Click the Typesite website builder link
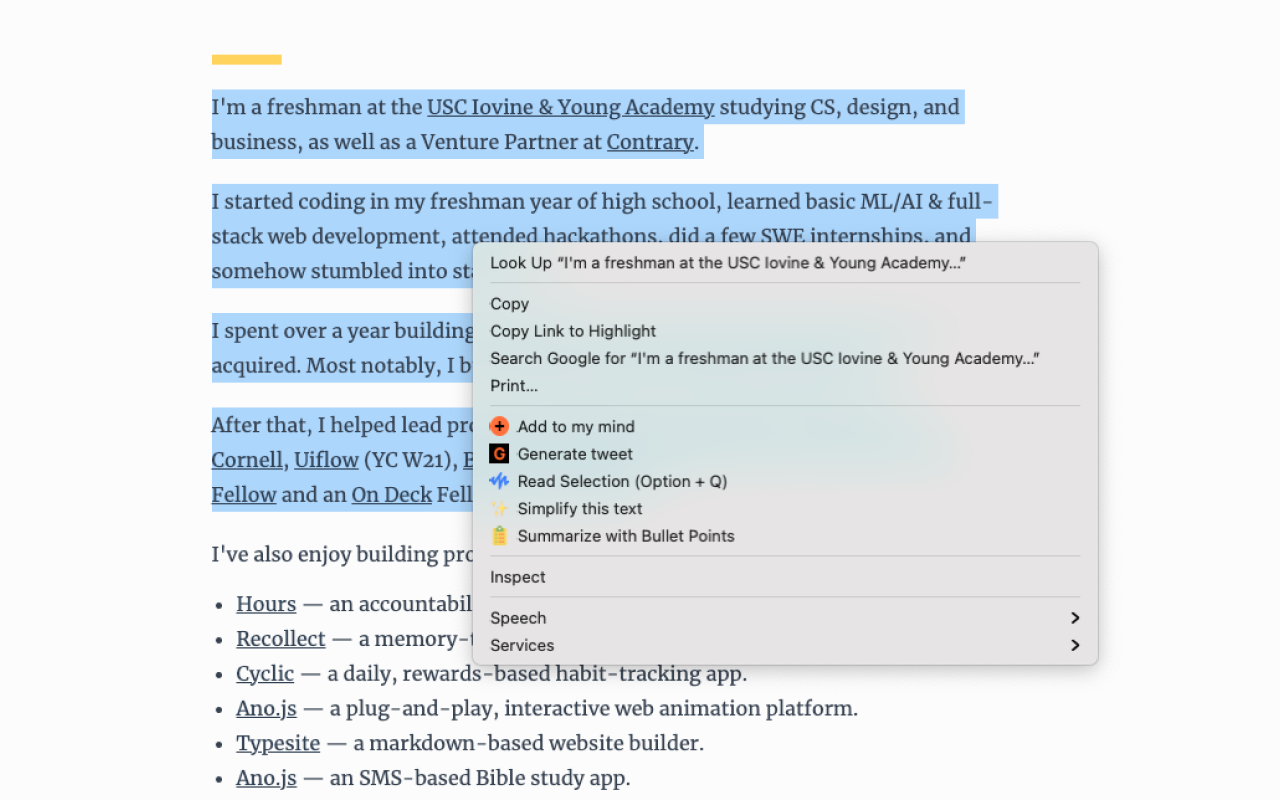The height and width of the screenshot is (800, 1280). (278, 743)
